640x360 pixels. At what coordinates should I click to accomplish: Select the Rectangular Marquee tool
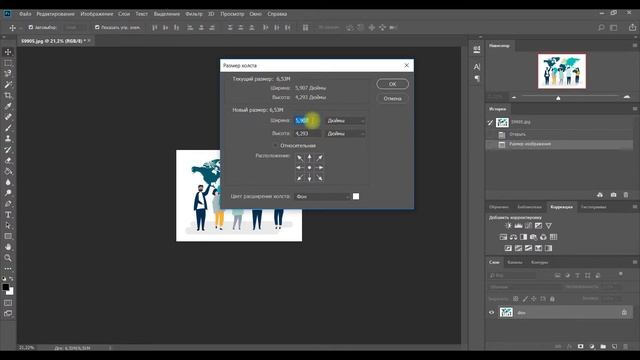tap(8, 63)
